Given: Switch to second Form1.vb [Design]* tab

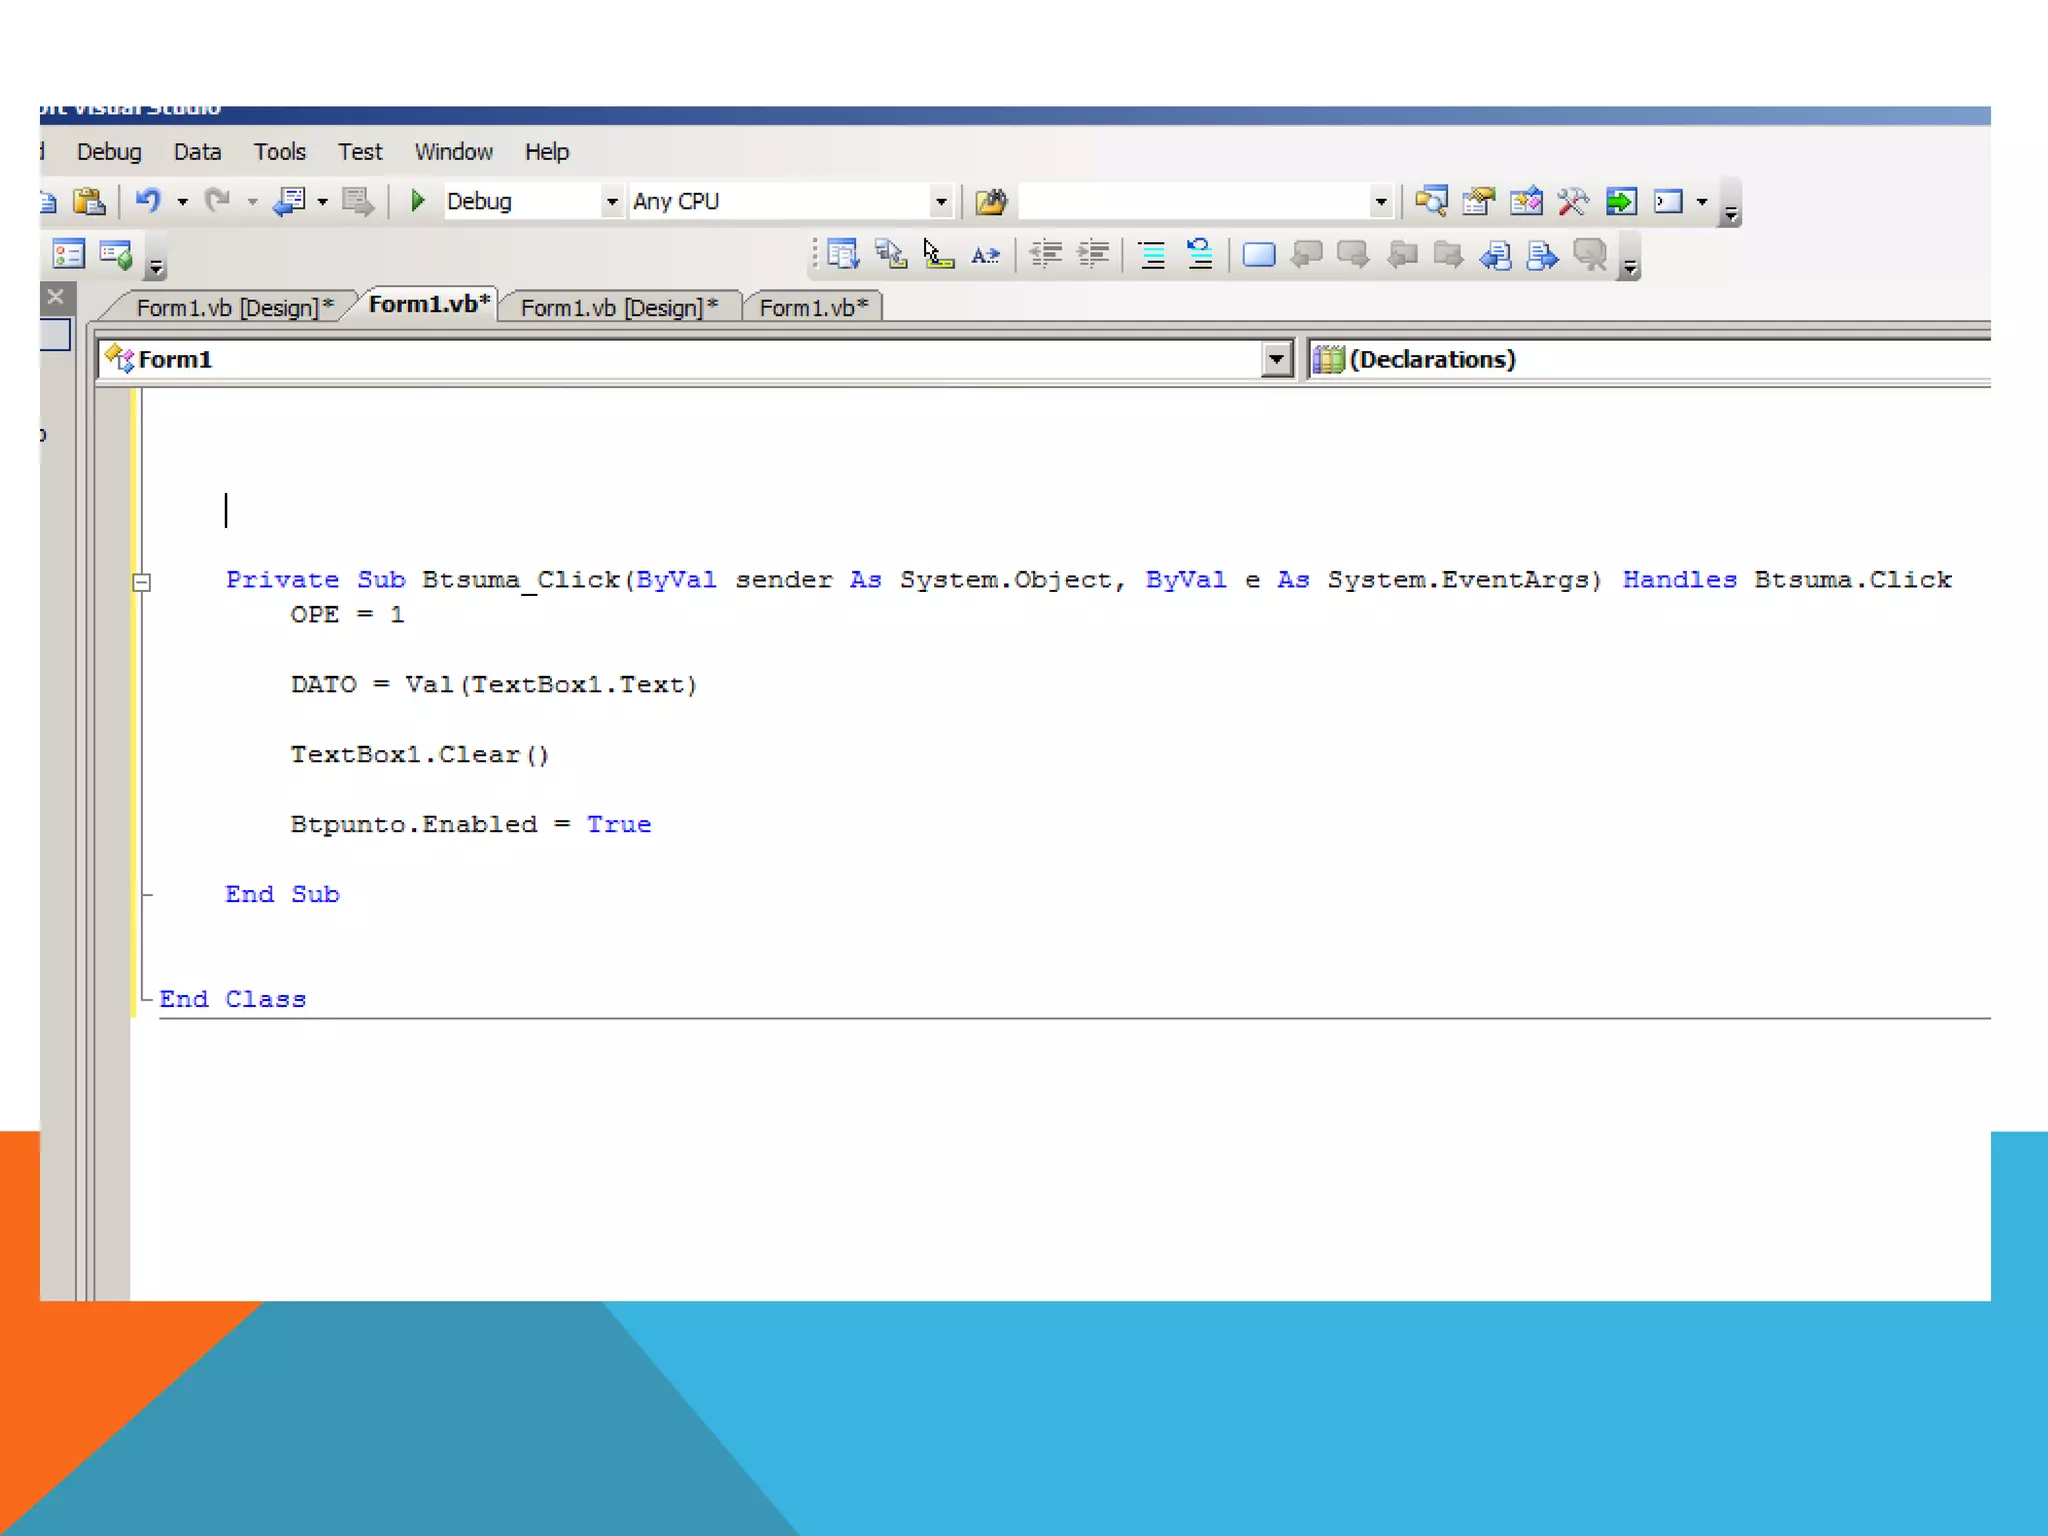Looking at the screenshot, I should (619, 308).
